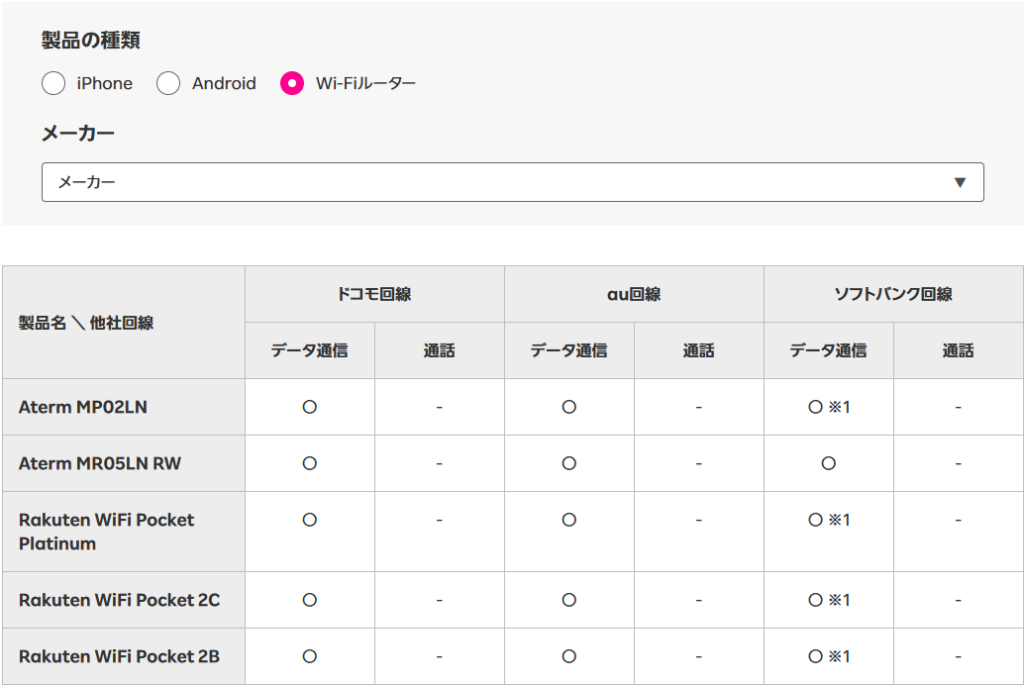The height and width of the screenshot is (685, 1024).
Task: Click the メーカー section heading
Action: (78, 133)
